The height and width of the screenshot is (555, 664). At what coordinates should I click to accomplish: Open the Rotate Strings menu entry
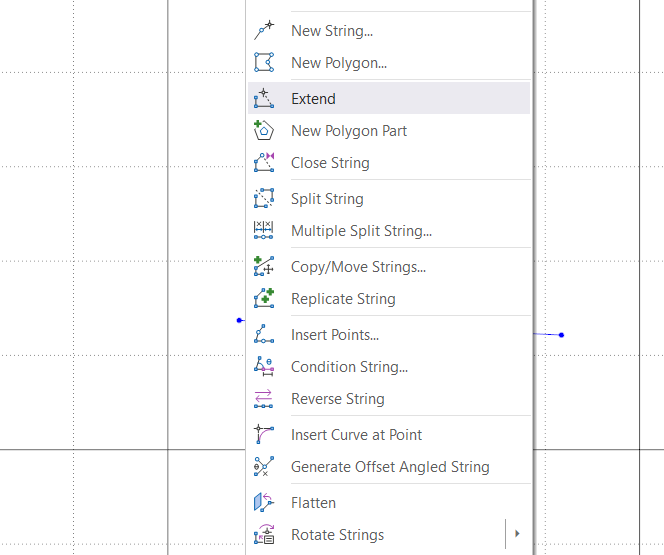tap(337, 535)
